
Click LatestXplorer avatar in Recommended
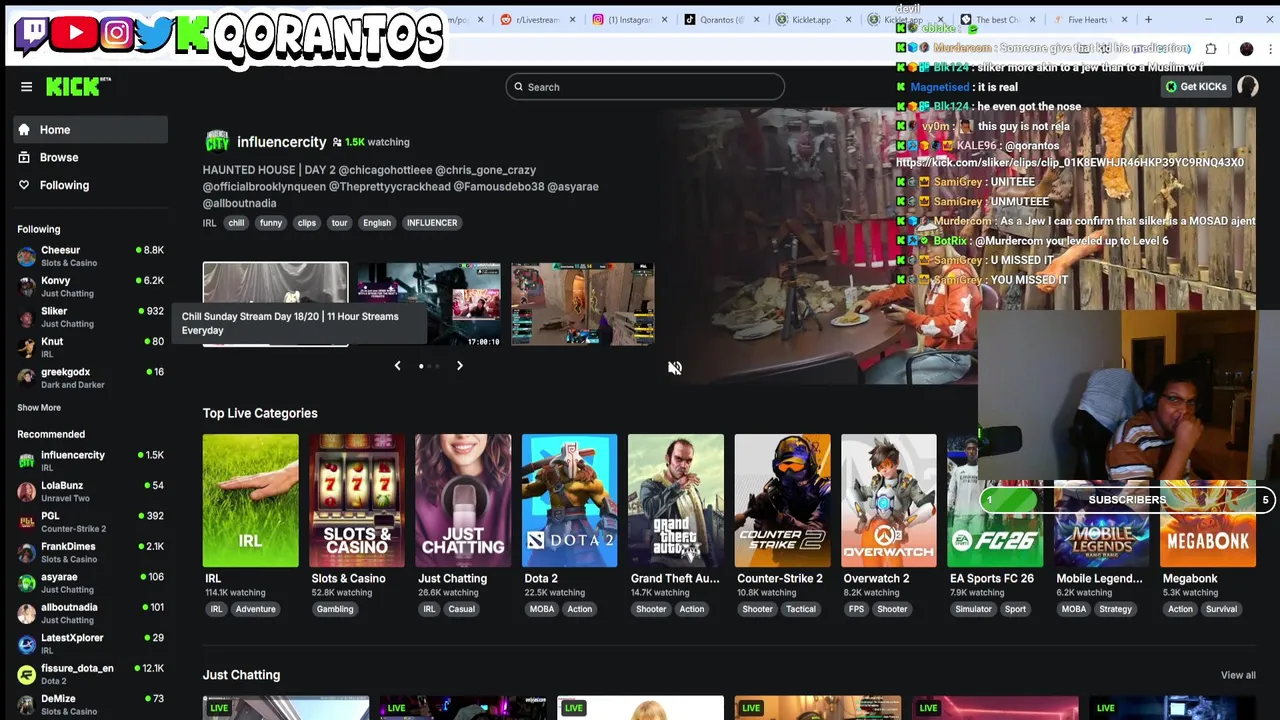coord(27,644)
